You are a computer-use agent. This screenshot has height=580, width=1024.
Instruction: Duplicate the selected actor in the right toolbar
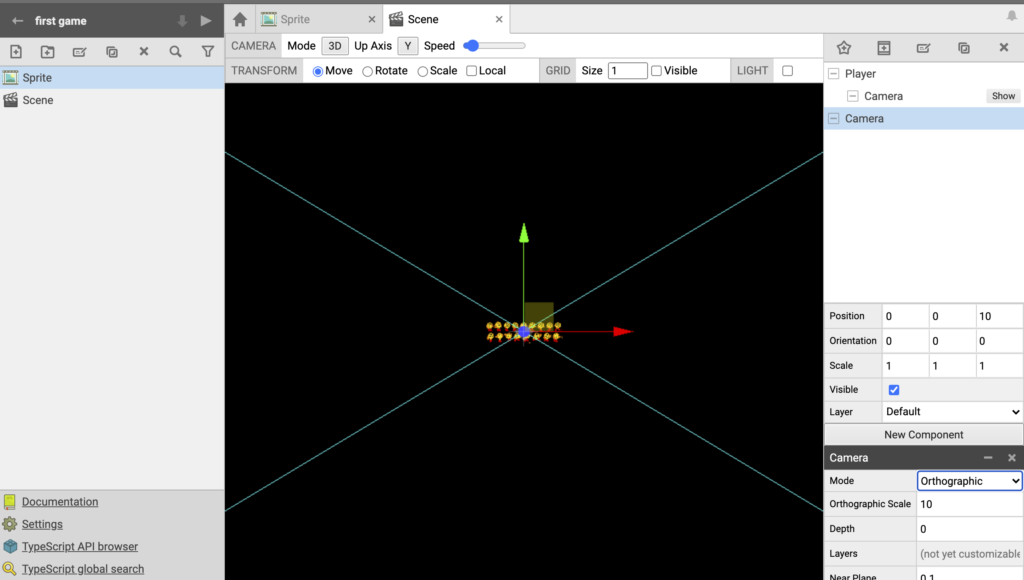[964, 48]
